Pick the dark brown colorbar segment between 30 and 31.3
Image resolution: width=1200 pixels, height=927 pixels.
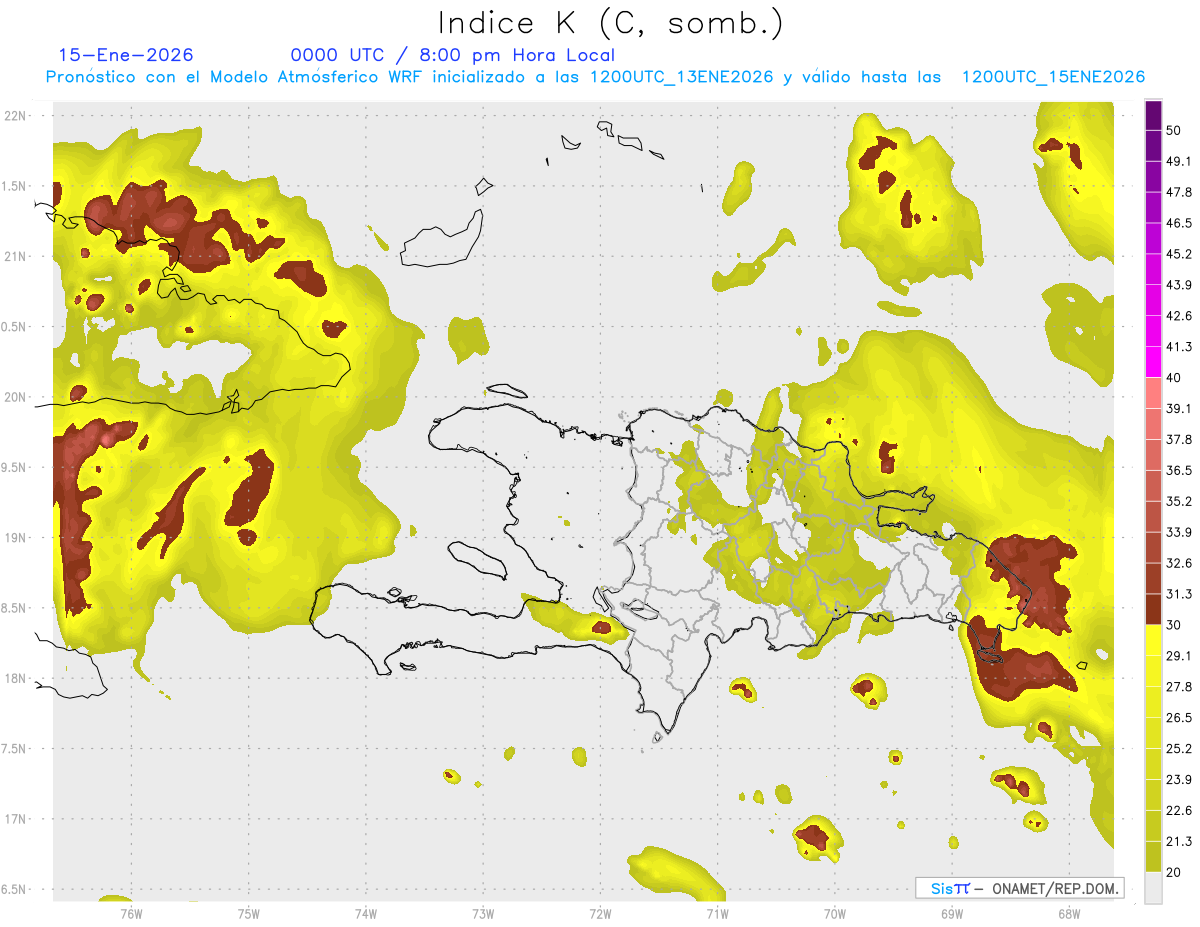click(1153, 609)
